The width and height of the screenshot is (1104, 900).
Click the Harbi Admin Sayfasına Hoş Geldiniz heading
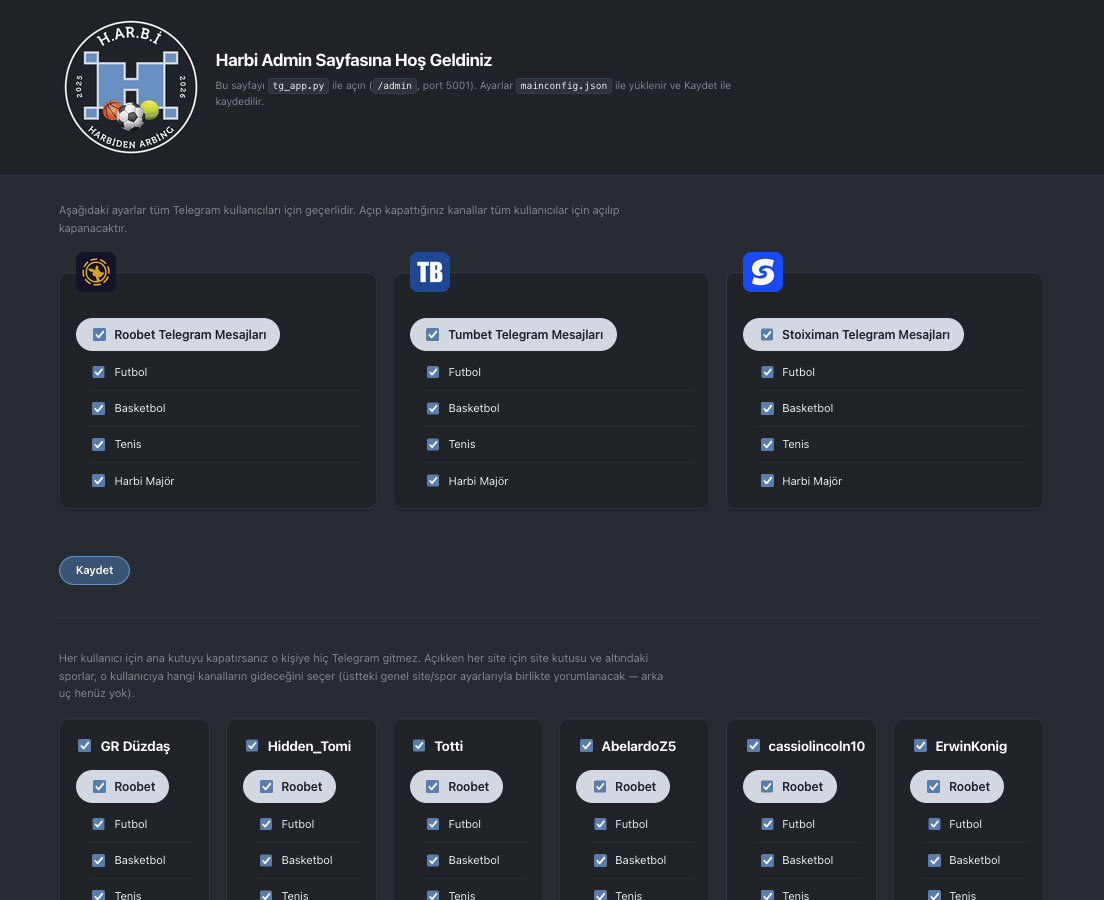(x=353, y=60)
